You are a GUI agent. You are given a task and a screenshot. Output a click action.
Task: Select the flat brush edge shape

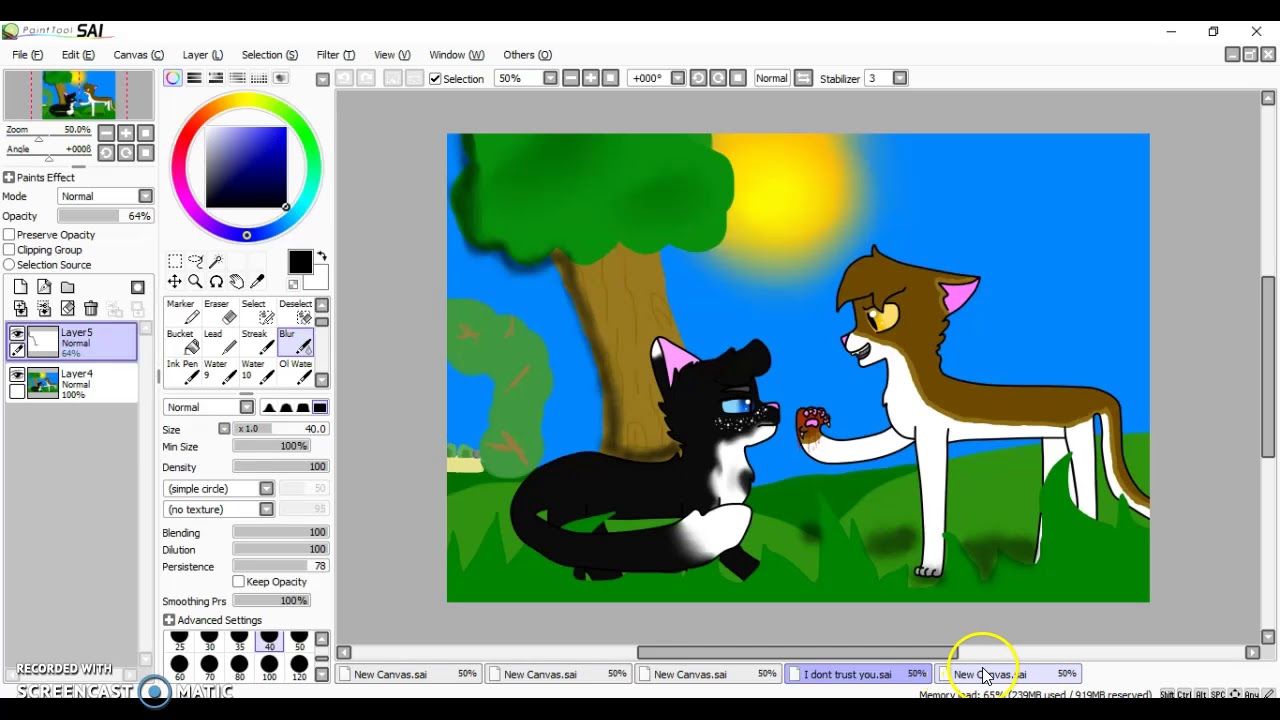click(320, 407)
